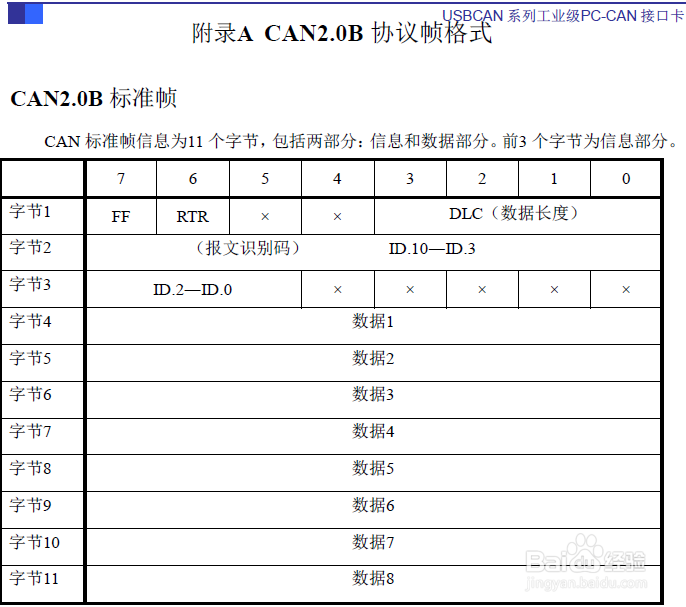Image resolution: width=686 pixels, height=607 pixels.
Task: Click the 数据7 cell
Action: (x=373, y=547)
